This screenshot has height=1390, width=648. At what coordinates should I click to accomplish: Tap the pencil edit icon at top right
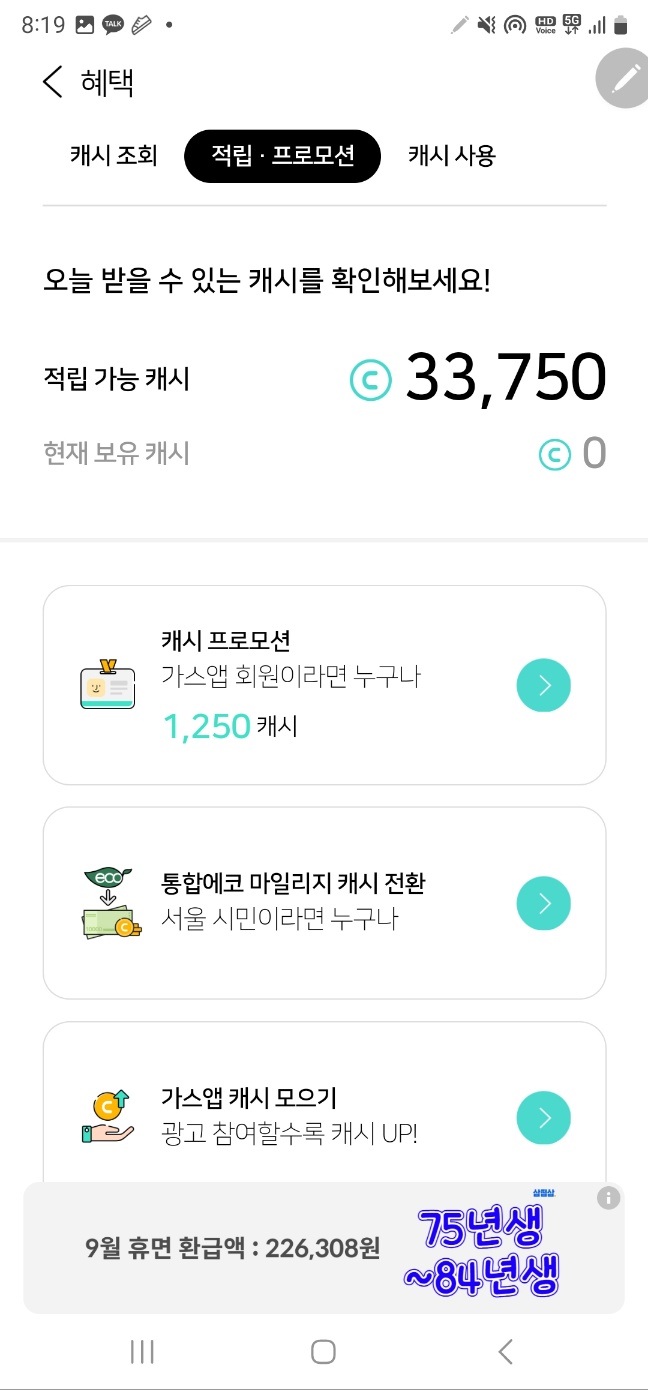coord(621,79)
